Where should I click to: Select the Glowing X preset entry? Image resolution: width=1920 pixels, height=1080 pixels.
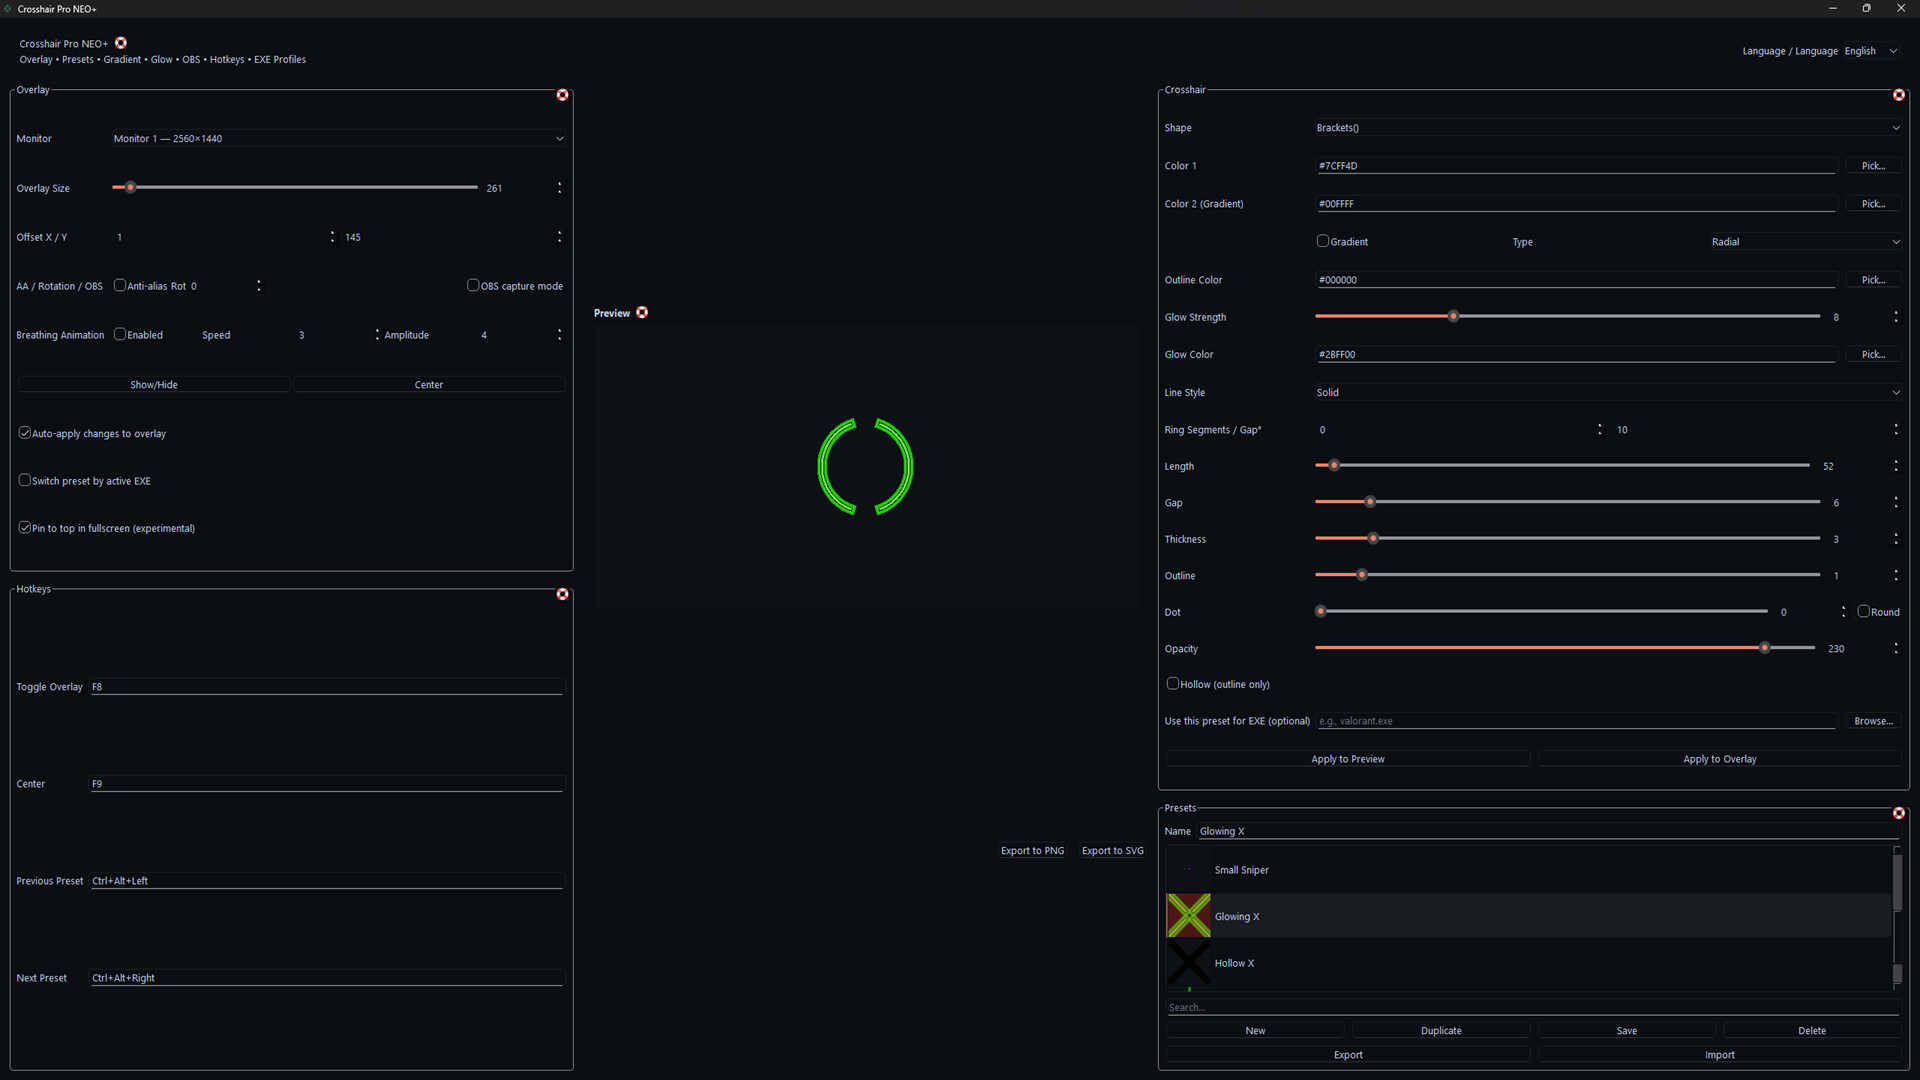tap(1400, 916)
